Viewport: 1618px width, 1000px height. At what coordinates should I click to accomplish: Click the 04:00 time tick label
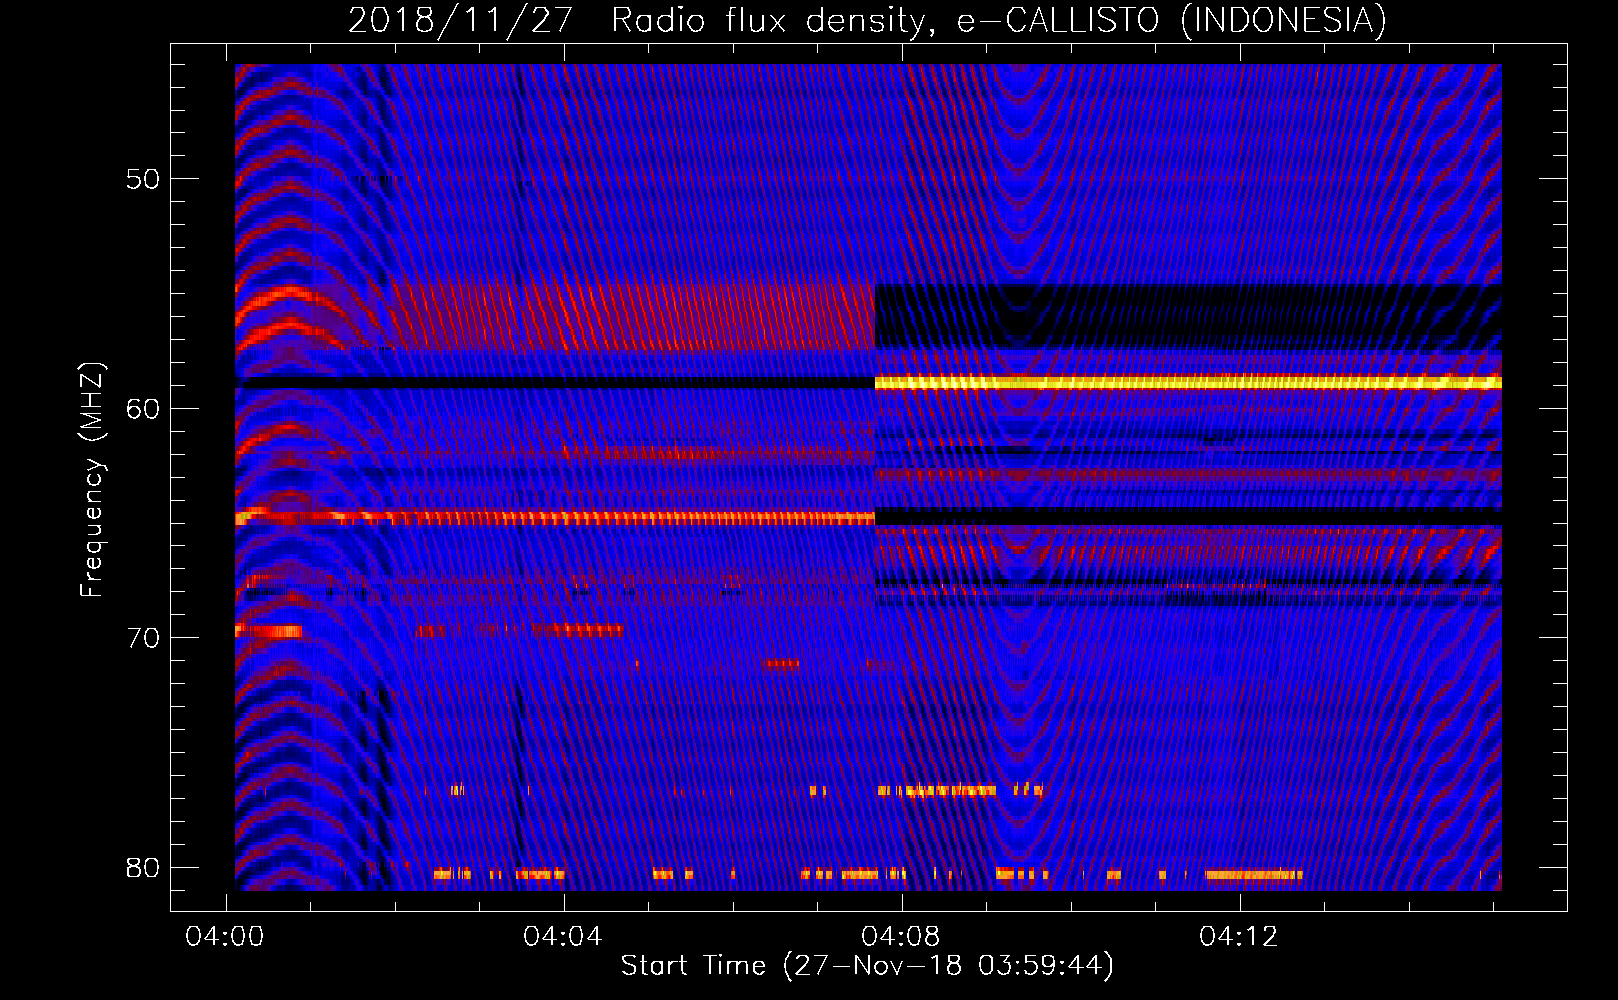[x=225, y=937]
